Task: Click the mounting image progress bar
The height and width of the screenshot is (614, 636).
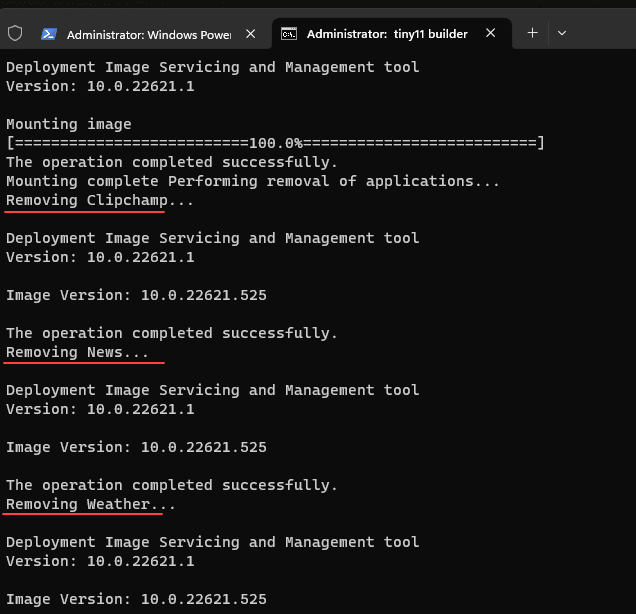Action: [x=275, y=143]
